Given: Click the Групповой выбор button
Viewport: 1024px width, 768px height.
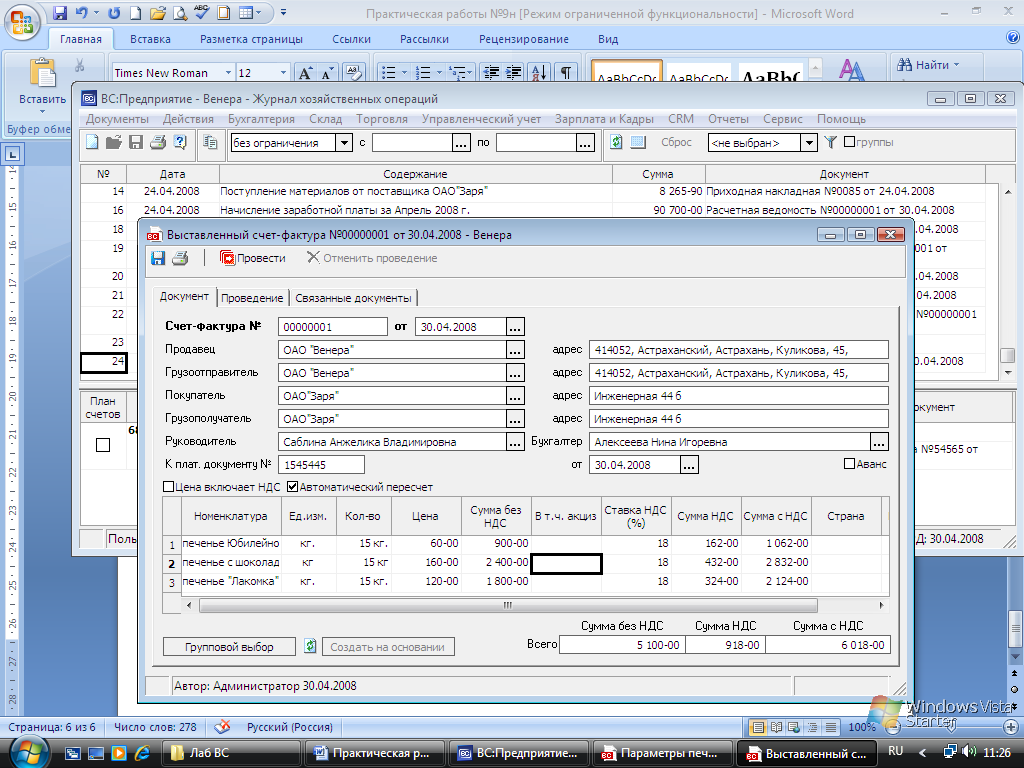Looking at the screenshot, I should (x=229, y=647).
